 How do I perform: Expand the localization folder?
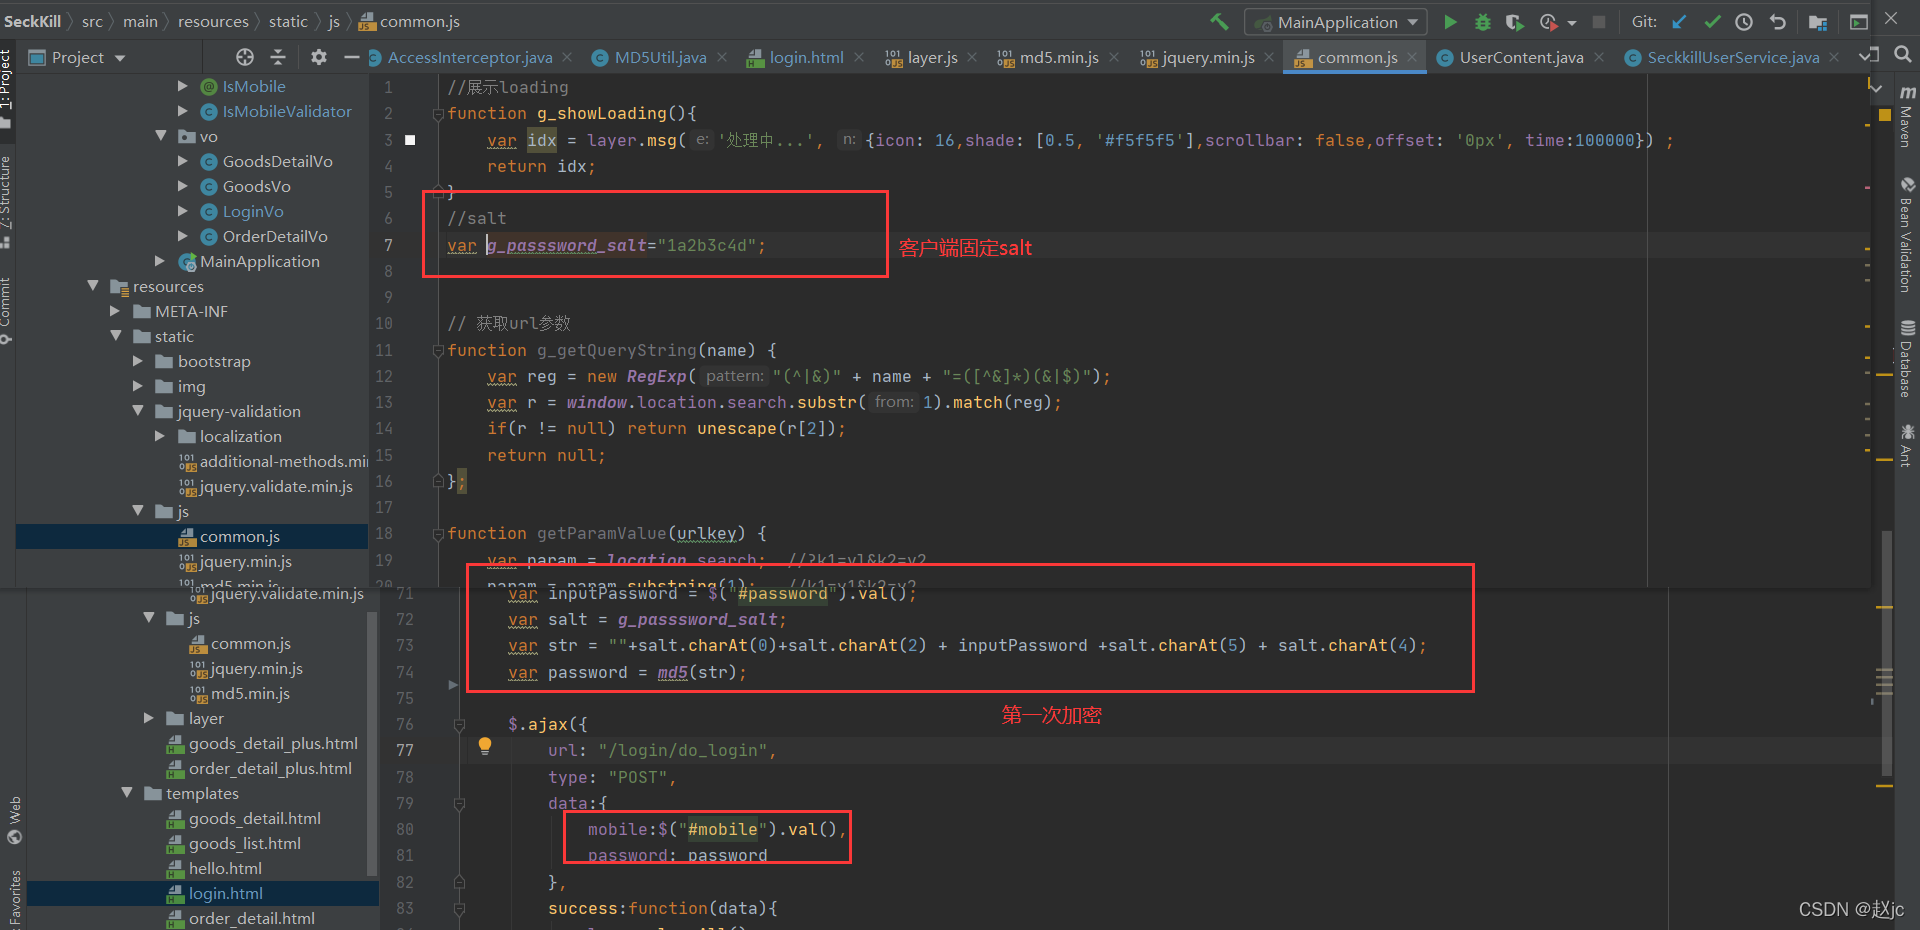tap(161, 436)
